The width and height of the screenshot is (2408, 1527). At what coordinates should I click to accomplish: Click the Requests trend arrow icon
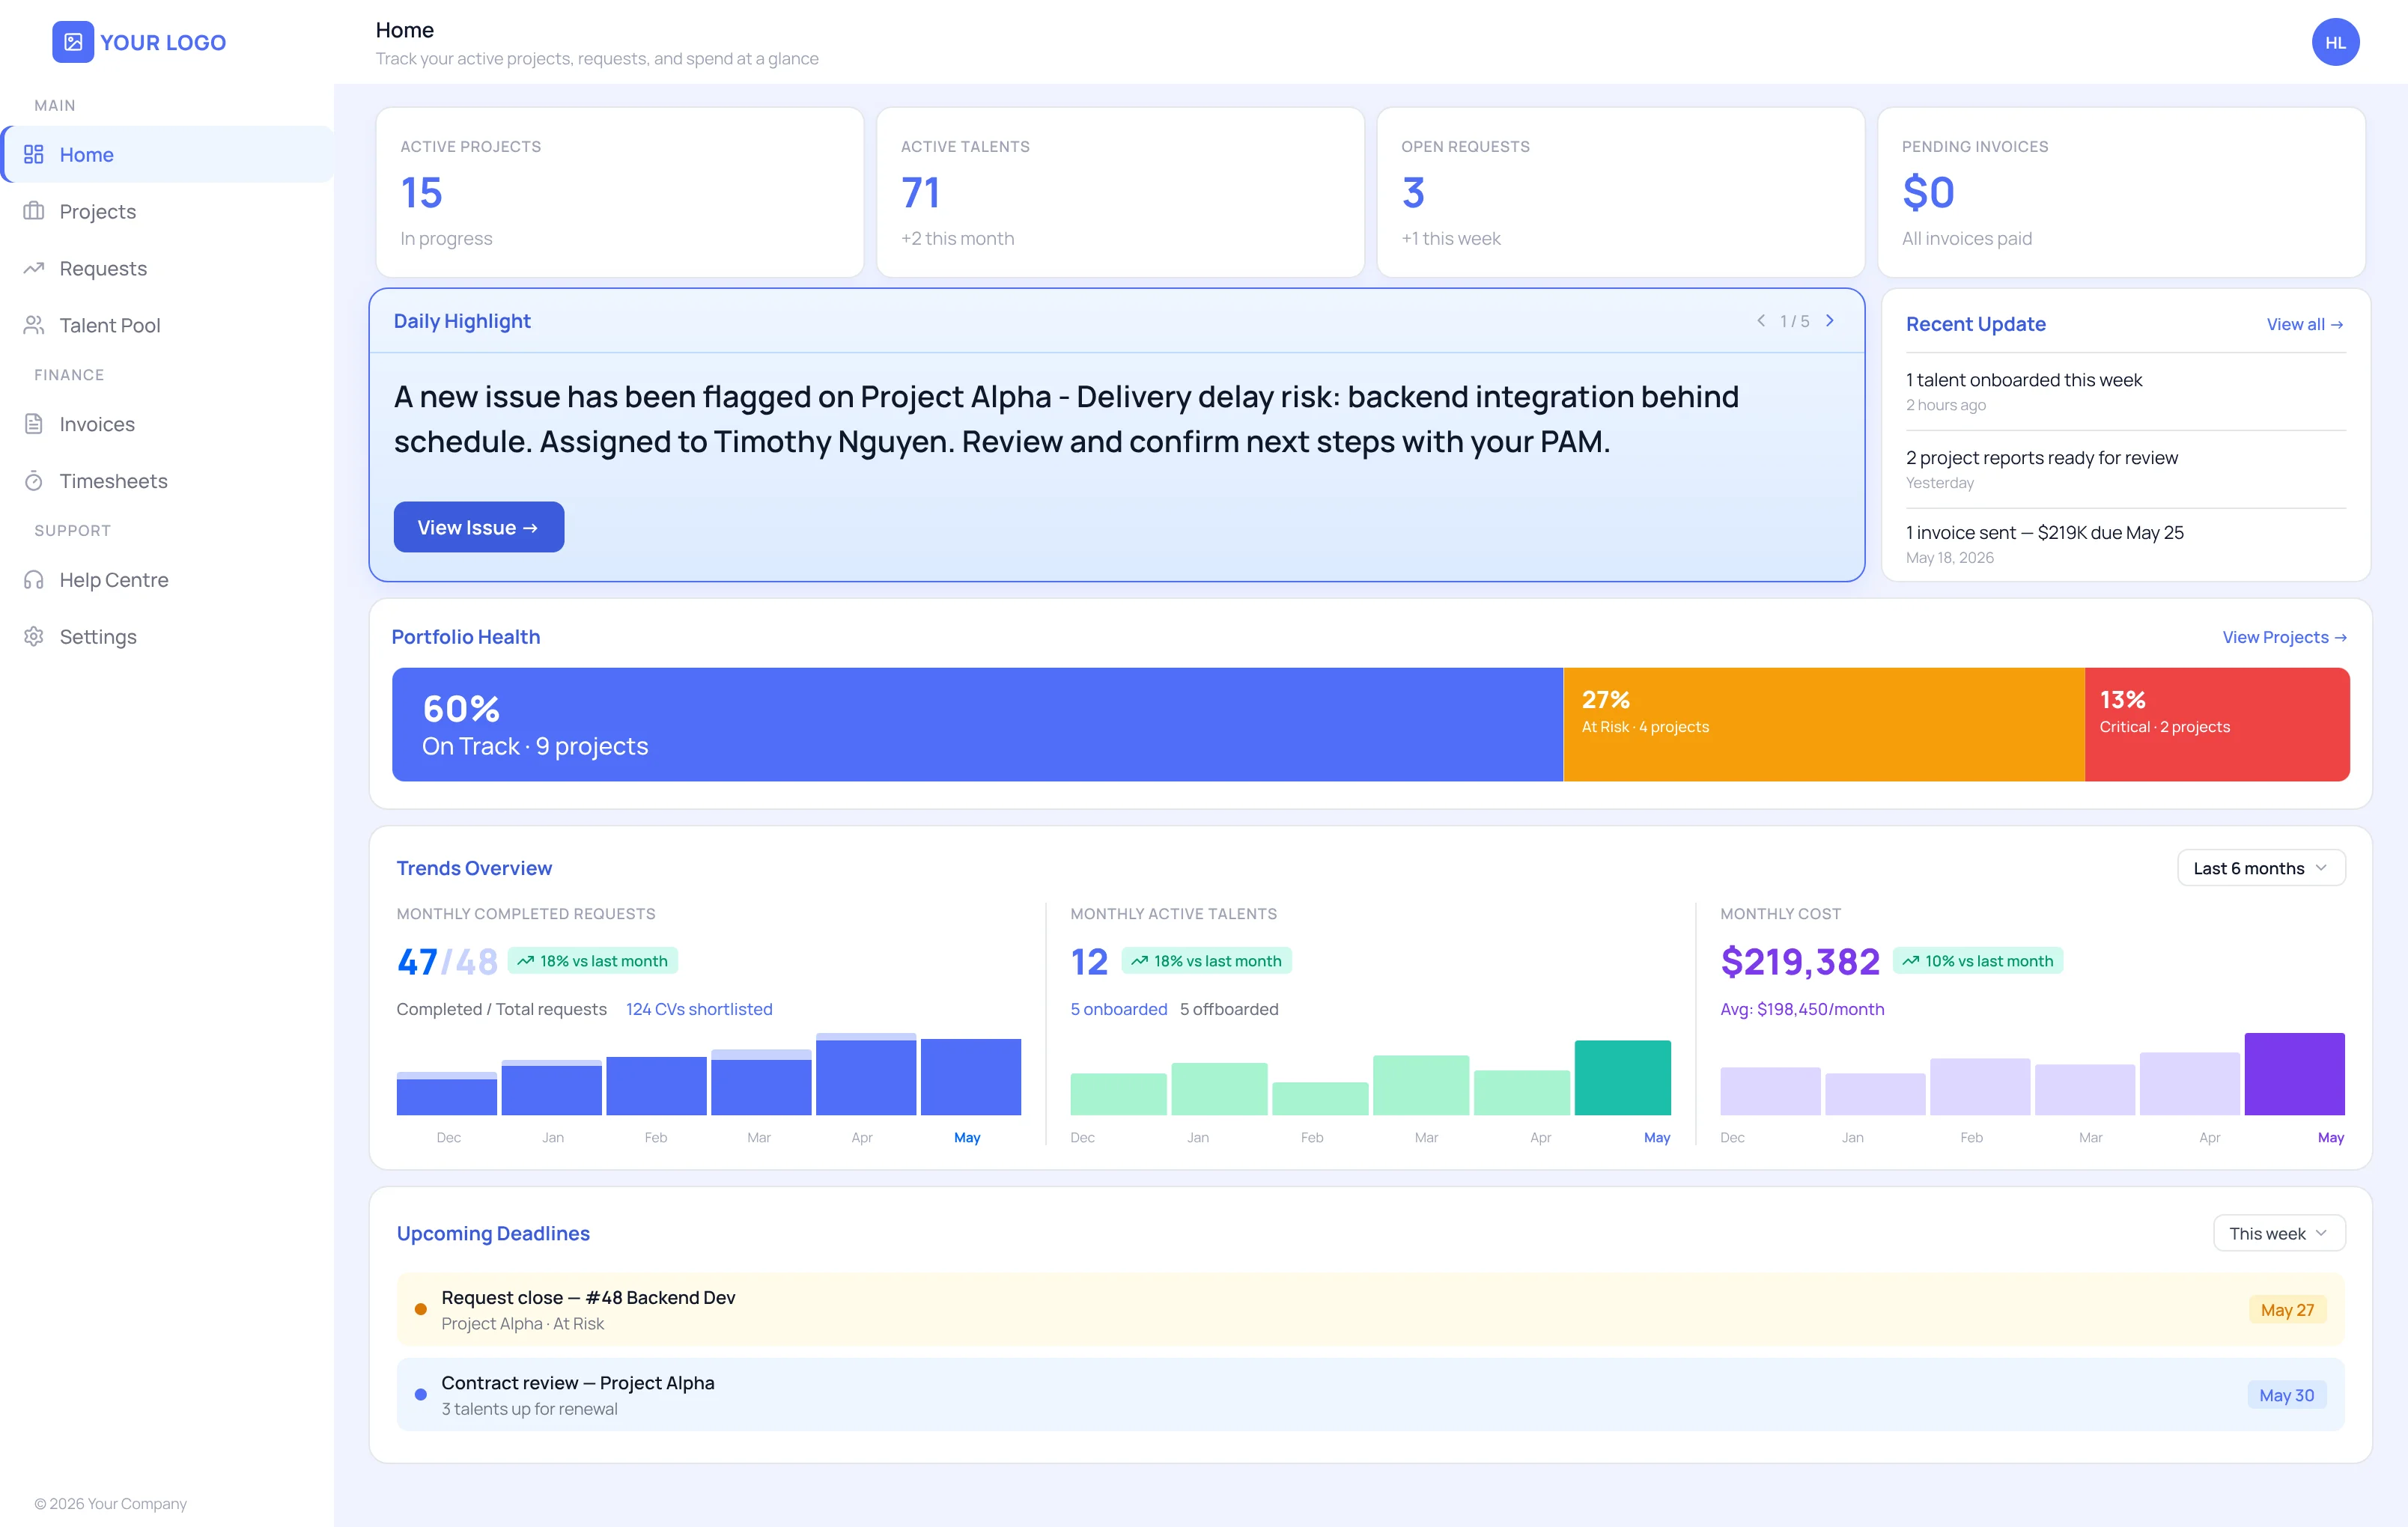tap(34, 268)
